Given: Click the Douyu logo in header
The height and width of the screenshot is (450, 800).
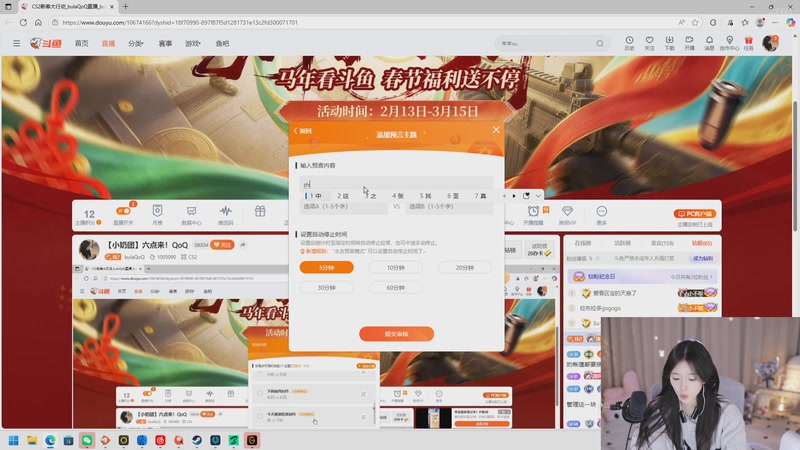Looking at the screenshot, I should (x=45, y=43).
